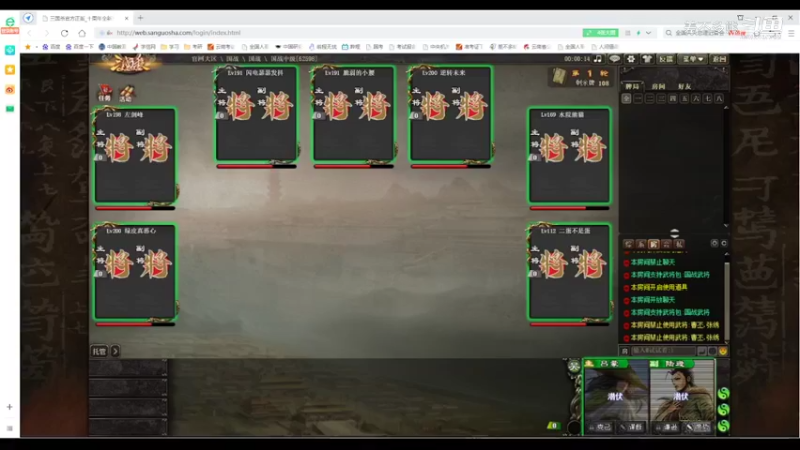
Task: Reload the browser page
Action: [64, 33]
